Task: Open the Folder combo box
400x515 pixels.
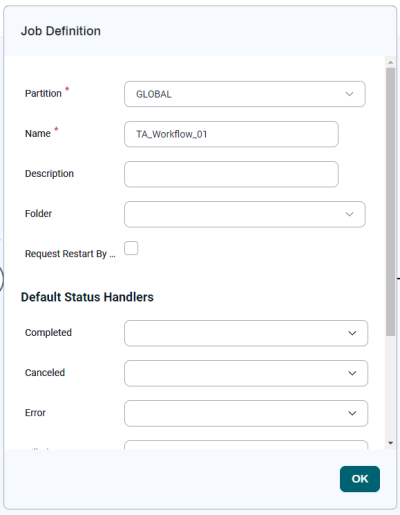Action: pos(245,214)
